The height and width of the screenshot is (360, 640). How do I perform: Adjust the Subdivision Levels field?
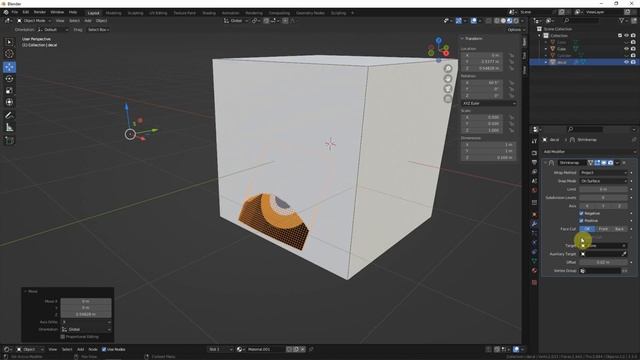(x=603, y=198)
